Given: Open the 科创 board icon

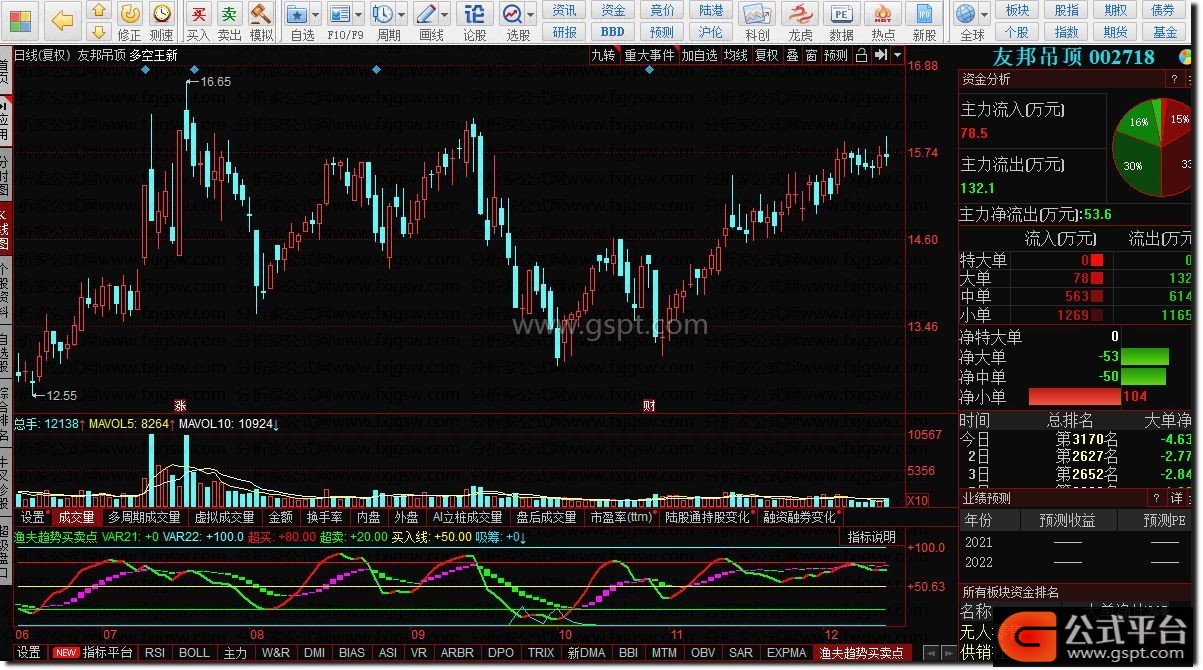Looking at the screenshot, I should [x=757, y=14].
